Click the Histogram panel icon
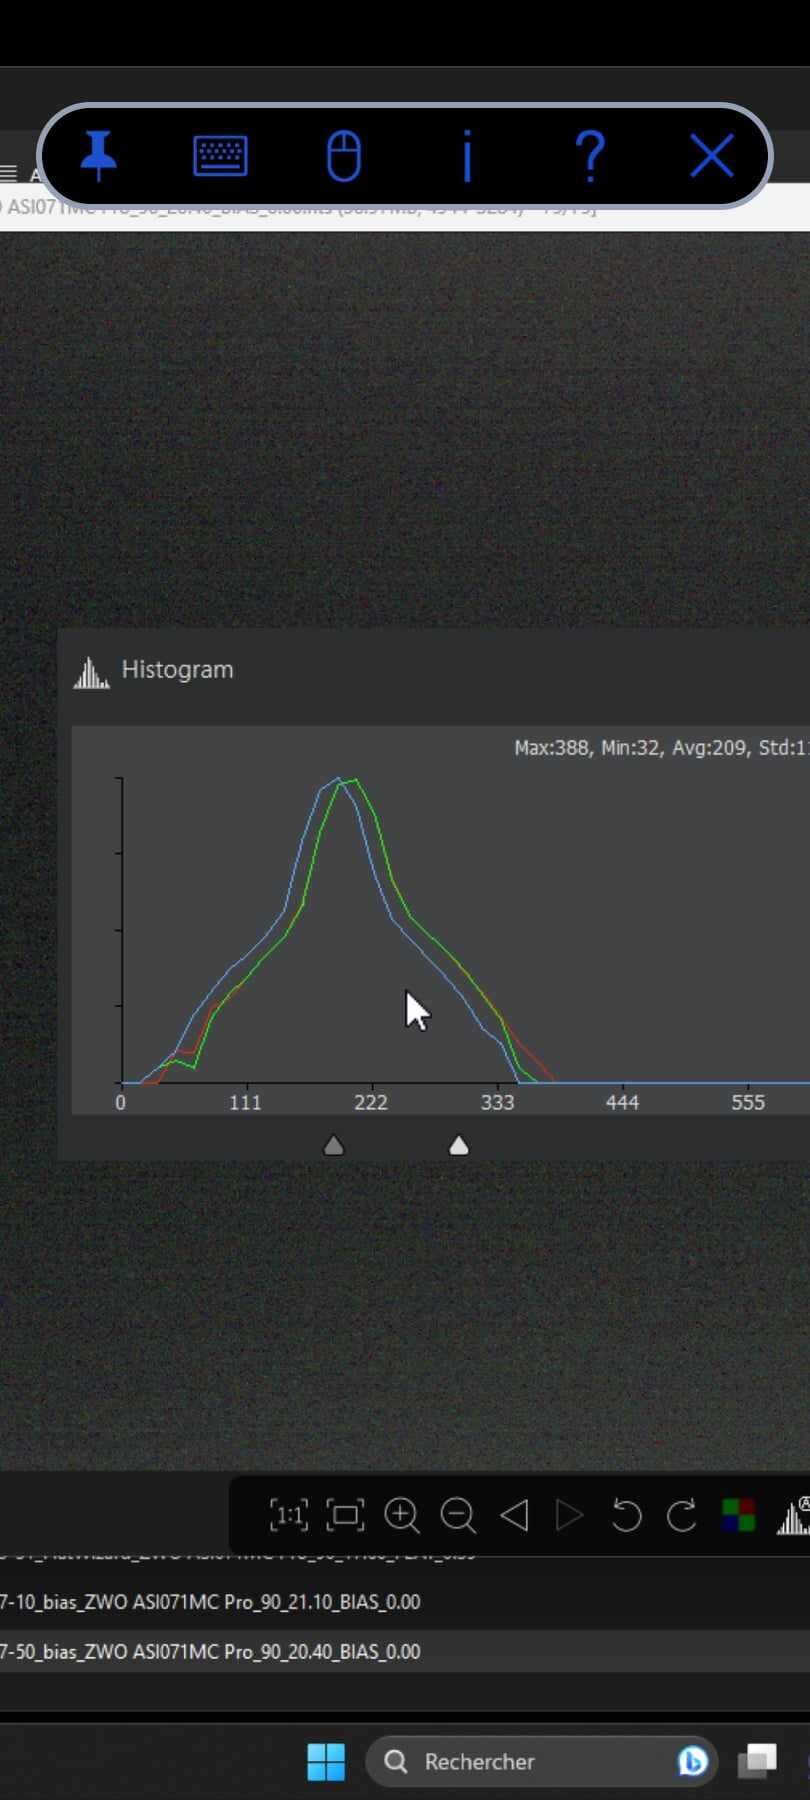Viewport: 810px width, 1800px height. 91,672
